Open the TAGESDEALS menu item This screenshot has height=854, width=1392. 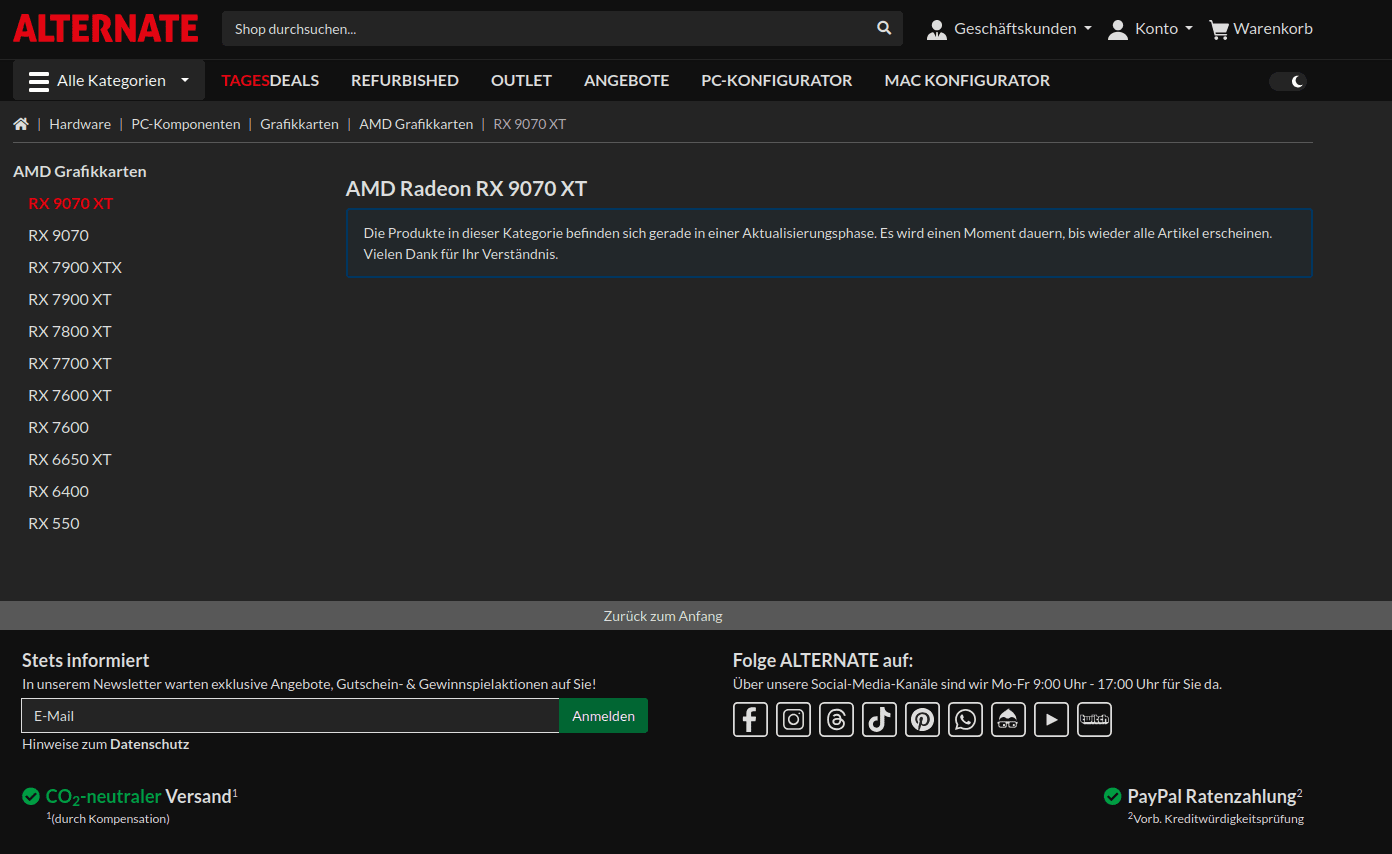click(270, 80)
